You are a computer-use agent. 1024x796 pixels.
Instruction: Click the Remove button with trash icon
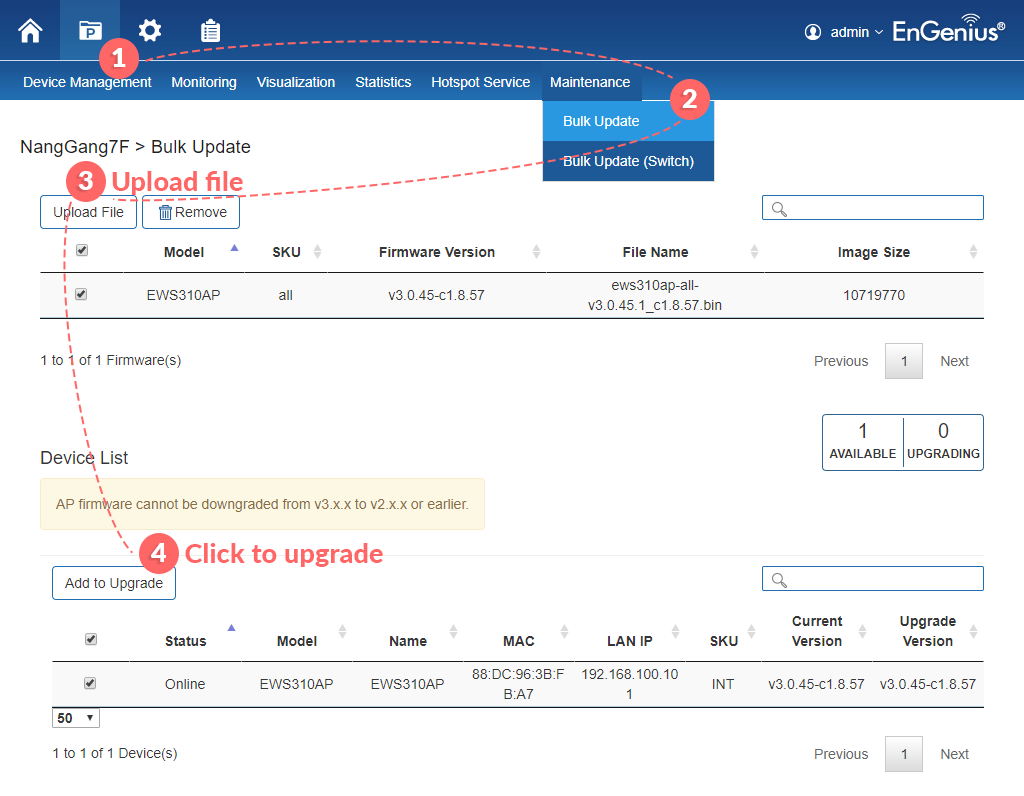click(191, 212)
